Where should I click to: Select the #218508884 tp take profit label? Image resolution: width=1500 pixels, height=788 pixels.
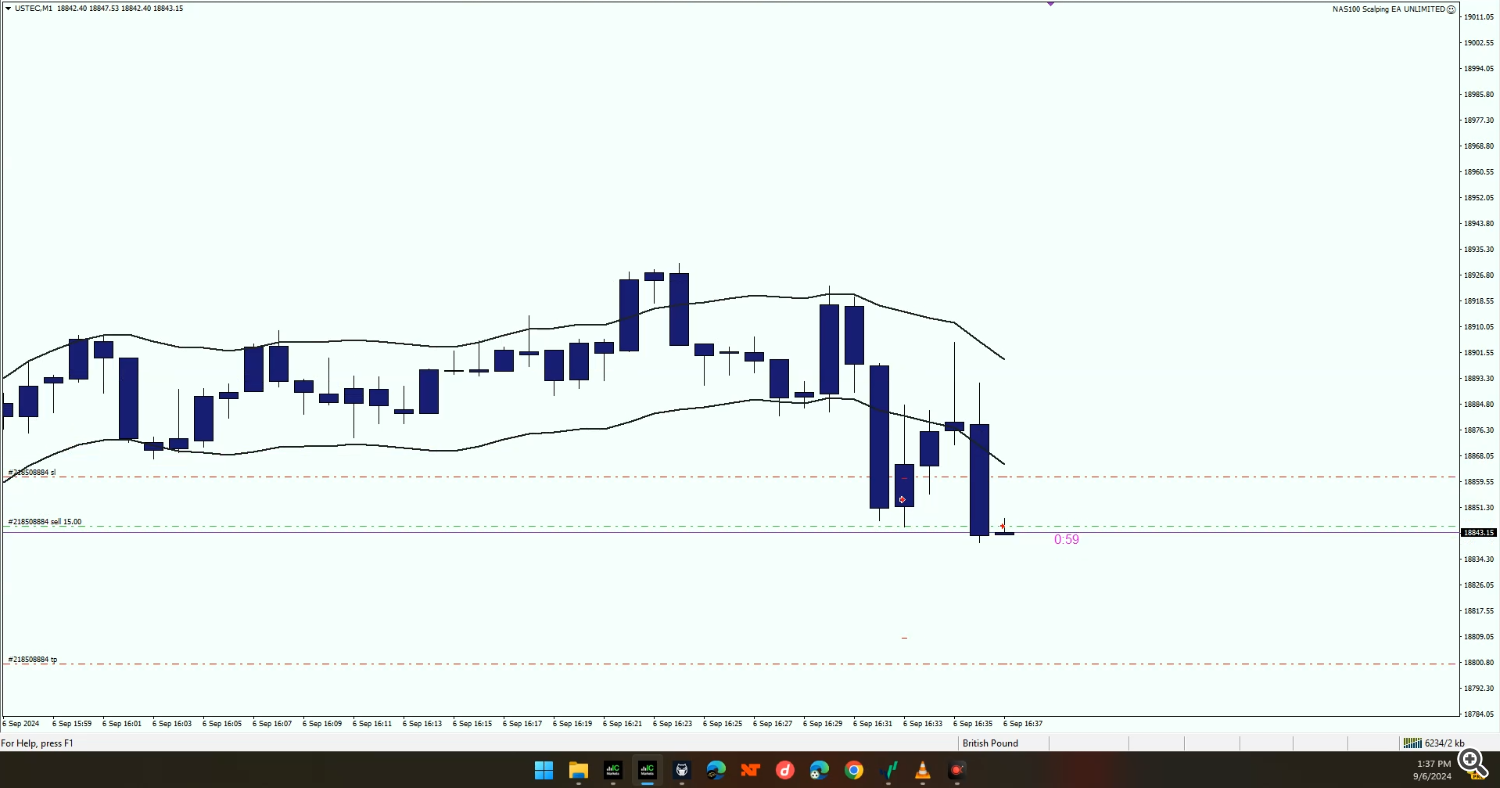32,660
